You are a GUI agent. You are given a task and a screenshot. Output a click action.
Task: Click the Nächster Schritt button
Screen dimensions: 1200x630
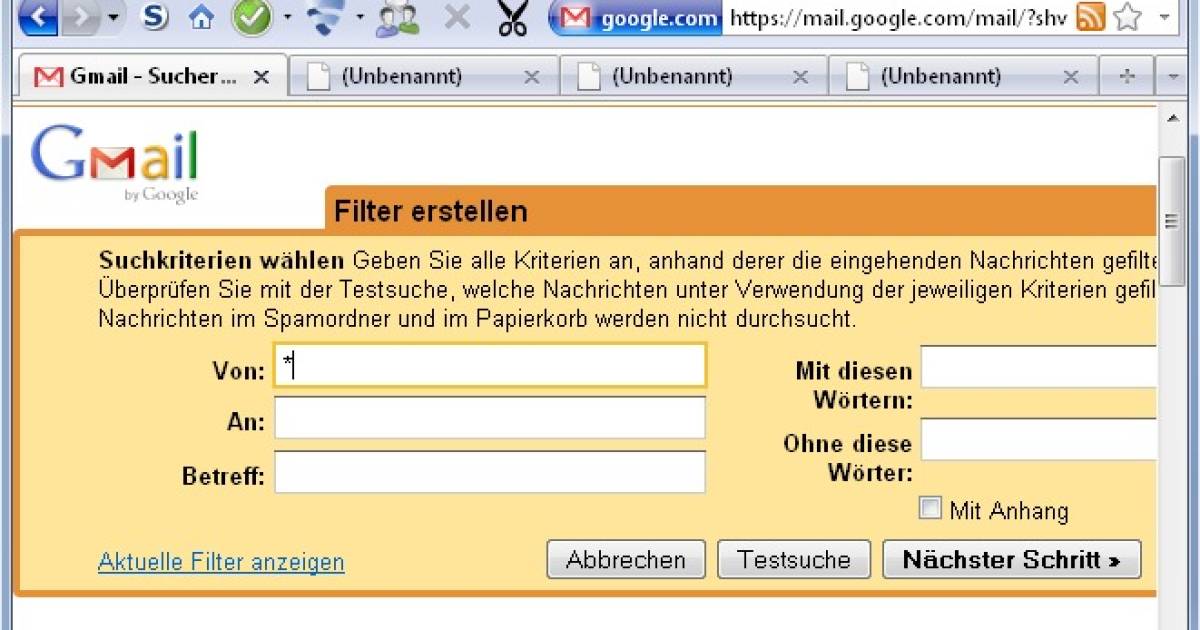coord(1011,559)
